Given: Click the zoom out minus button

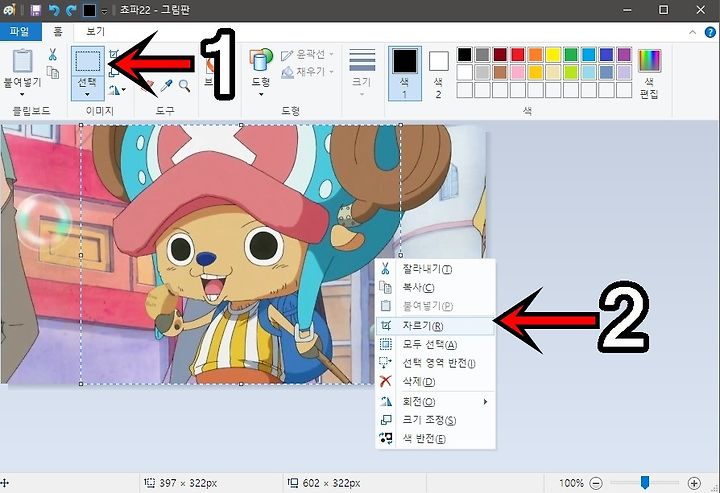Looking at the screenshot, I should pyautogui.click(x=596, y=483).
